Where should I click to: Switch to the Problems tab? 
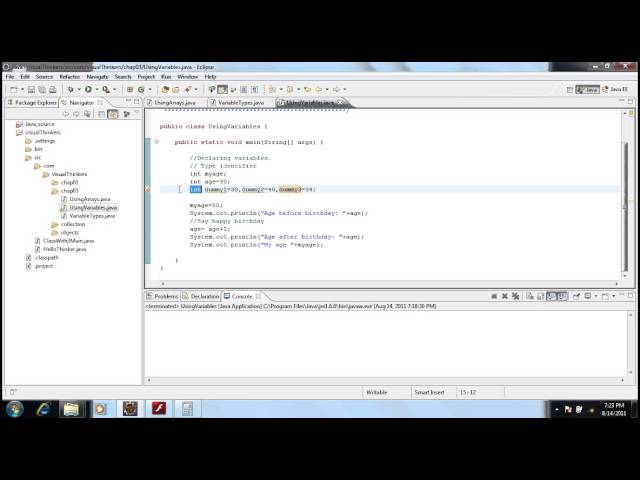click(162, 296)
